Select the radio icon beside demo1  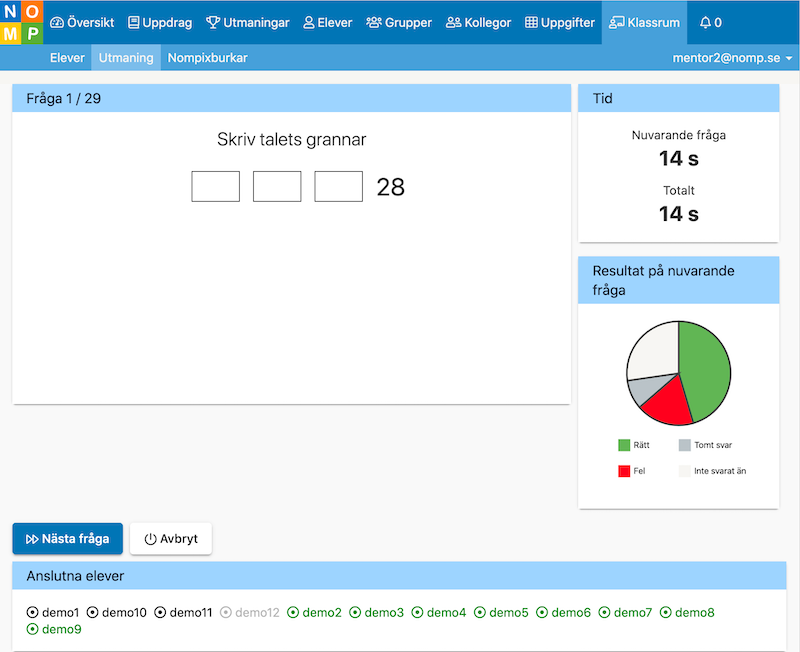click(32, 612)
